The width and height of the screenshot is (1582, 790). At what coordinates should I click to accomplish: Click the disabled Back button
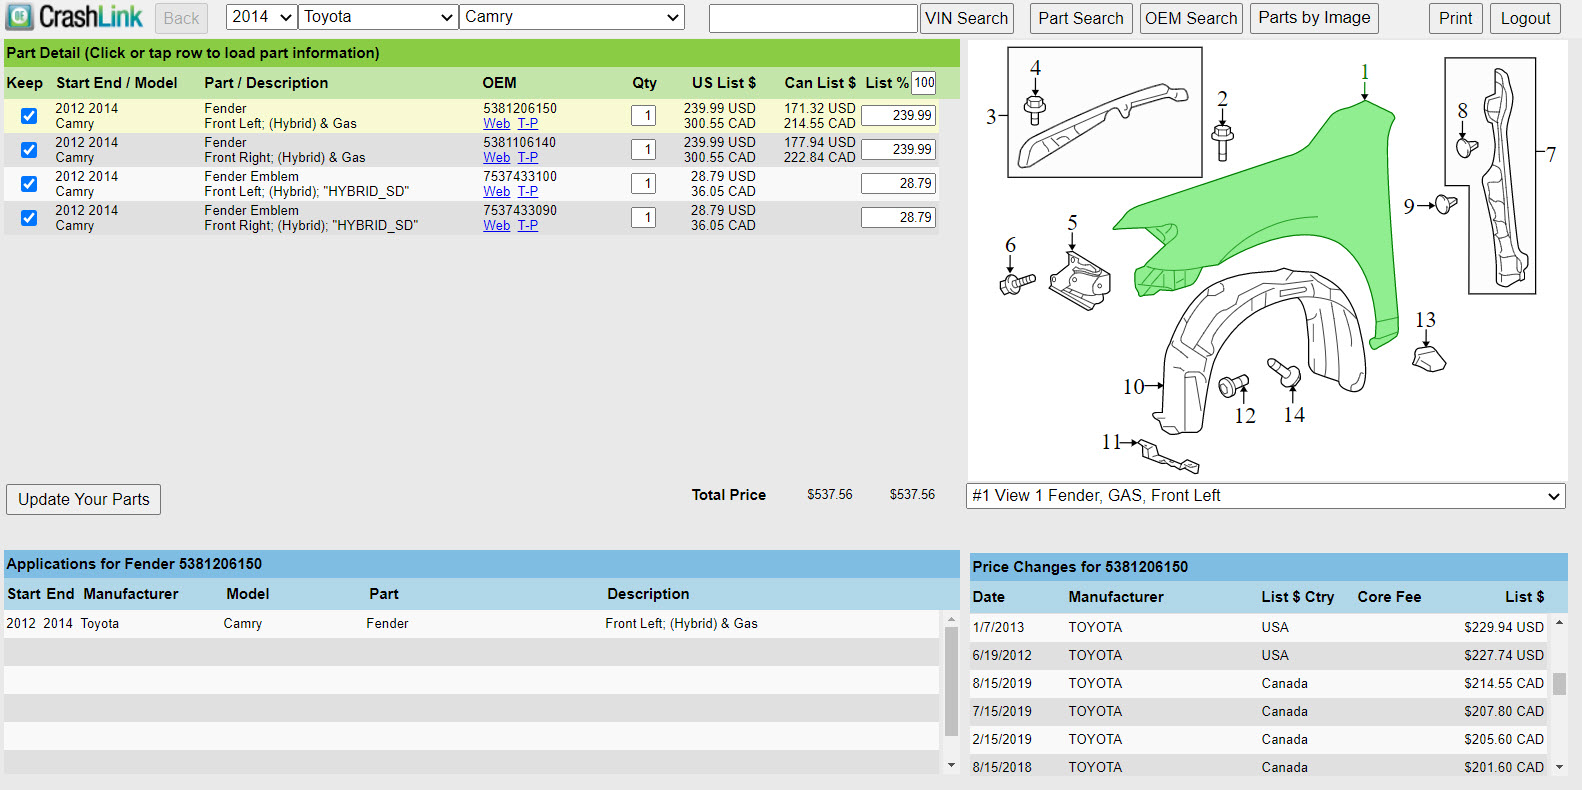point(181,18)
